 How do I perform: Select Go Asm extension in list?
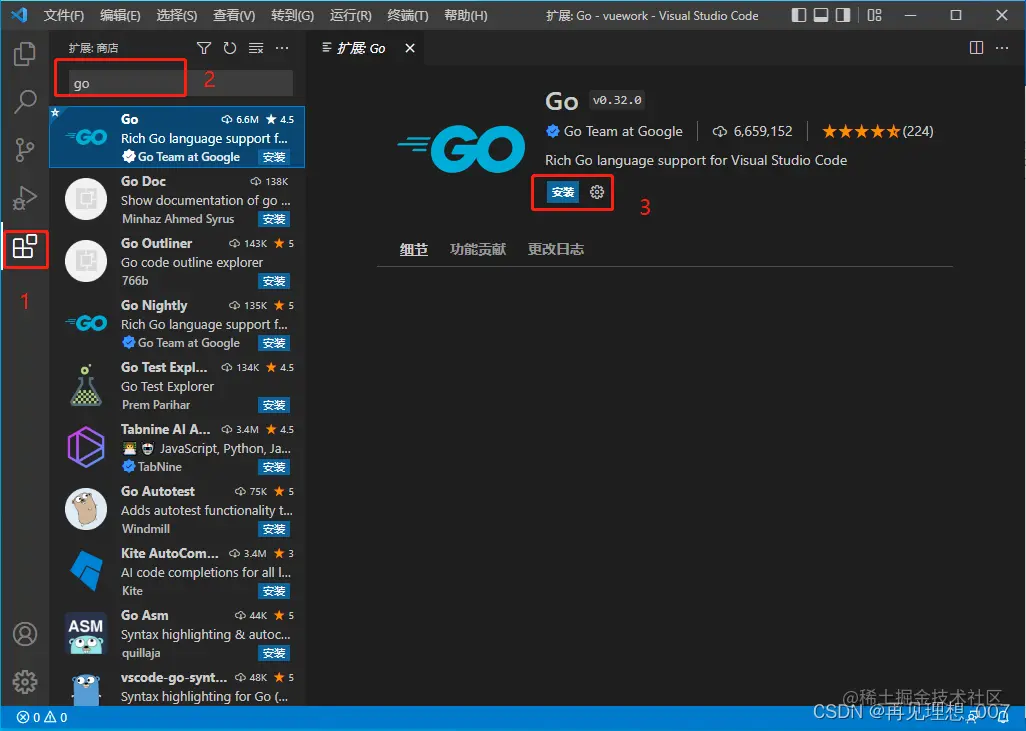pyautogui.click(x=177, y=633)
